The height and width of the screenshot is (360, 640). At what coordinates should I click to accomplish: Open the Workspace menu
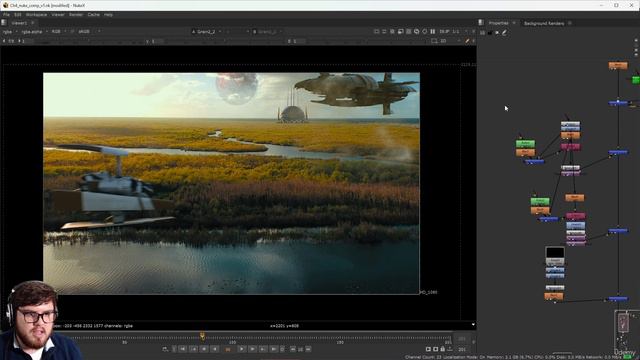click(36, 14)
